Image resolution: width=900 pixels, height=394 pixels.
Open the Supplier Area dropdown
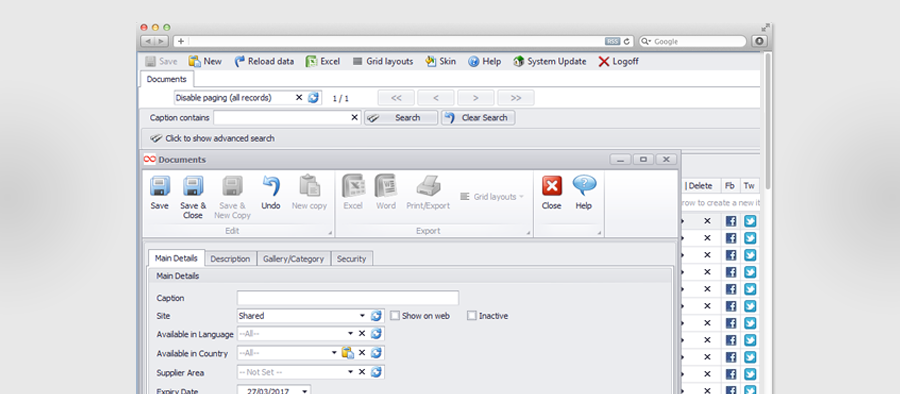[350, 372]
